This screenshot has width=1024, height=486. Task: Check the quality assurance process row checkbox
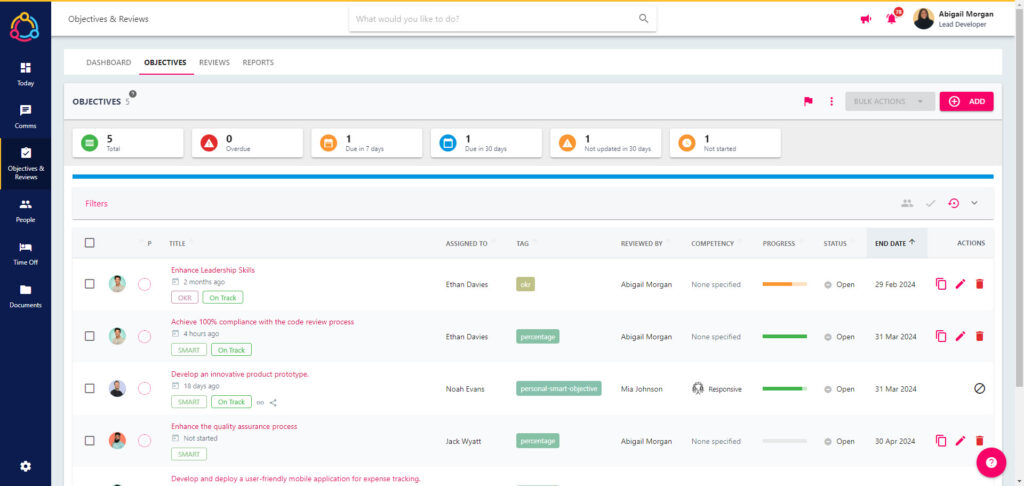(89, 441)
